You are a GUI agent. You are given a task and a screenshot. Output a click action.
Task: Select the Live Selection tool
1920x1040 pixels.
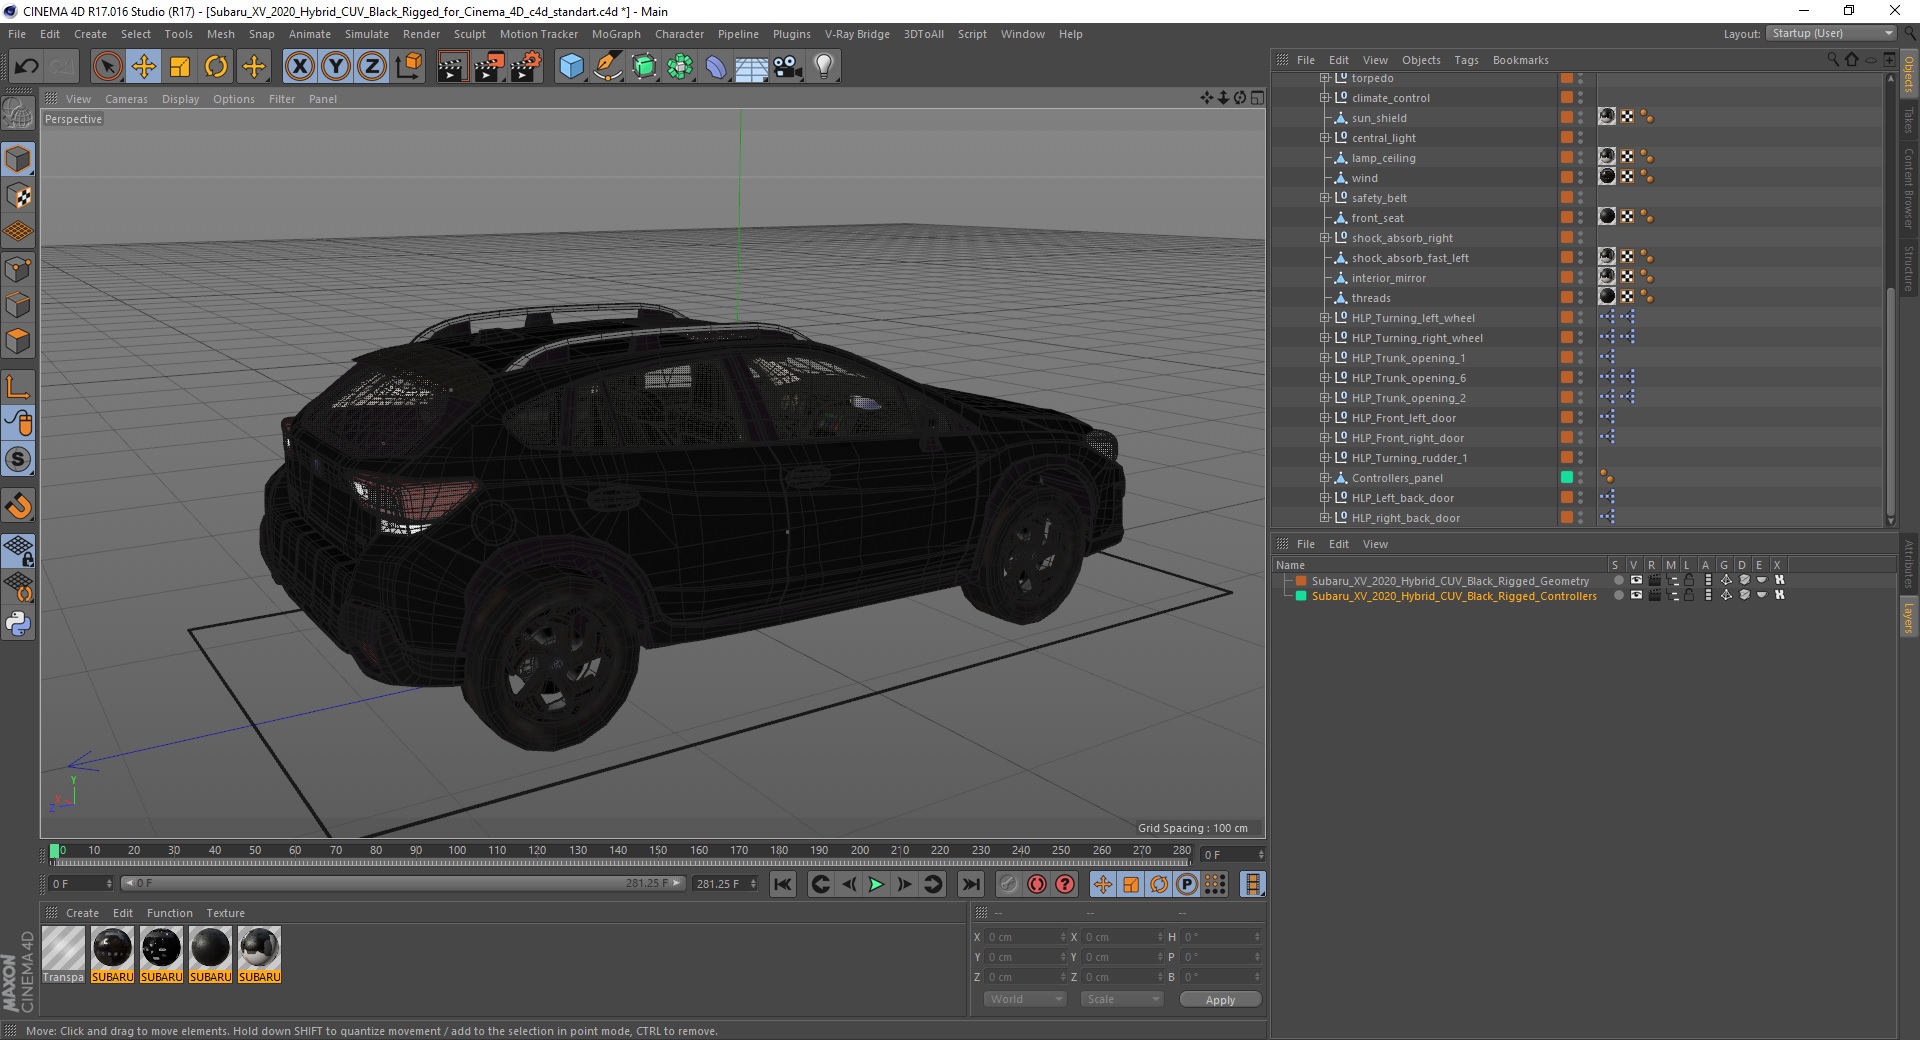(108, 67)
